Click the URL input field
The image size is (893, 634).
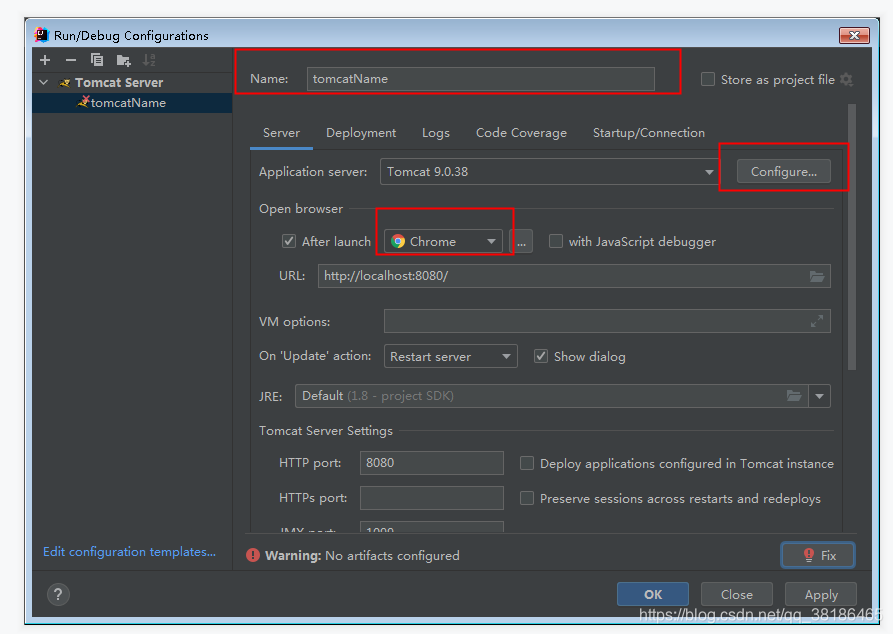[574, 276]
